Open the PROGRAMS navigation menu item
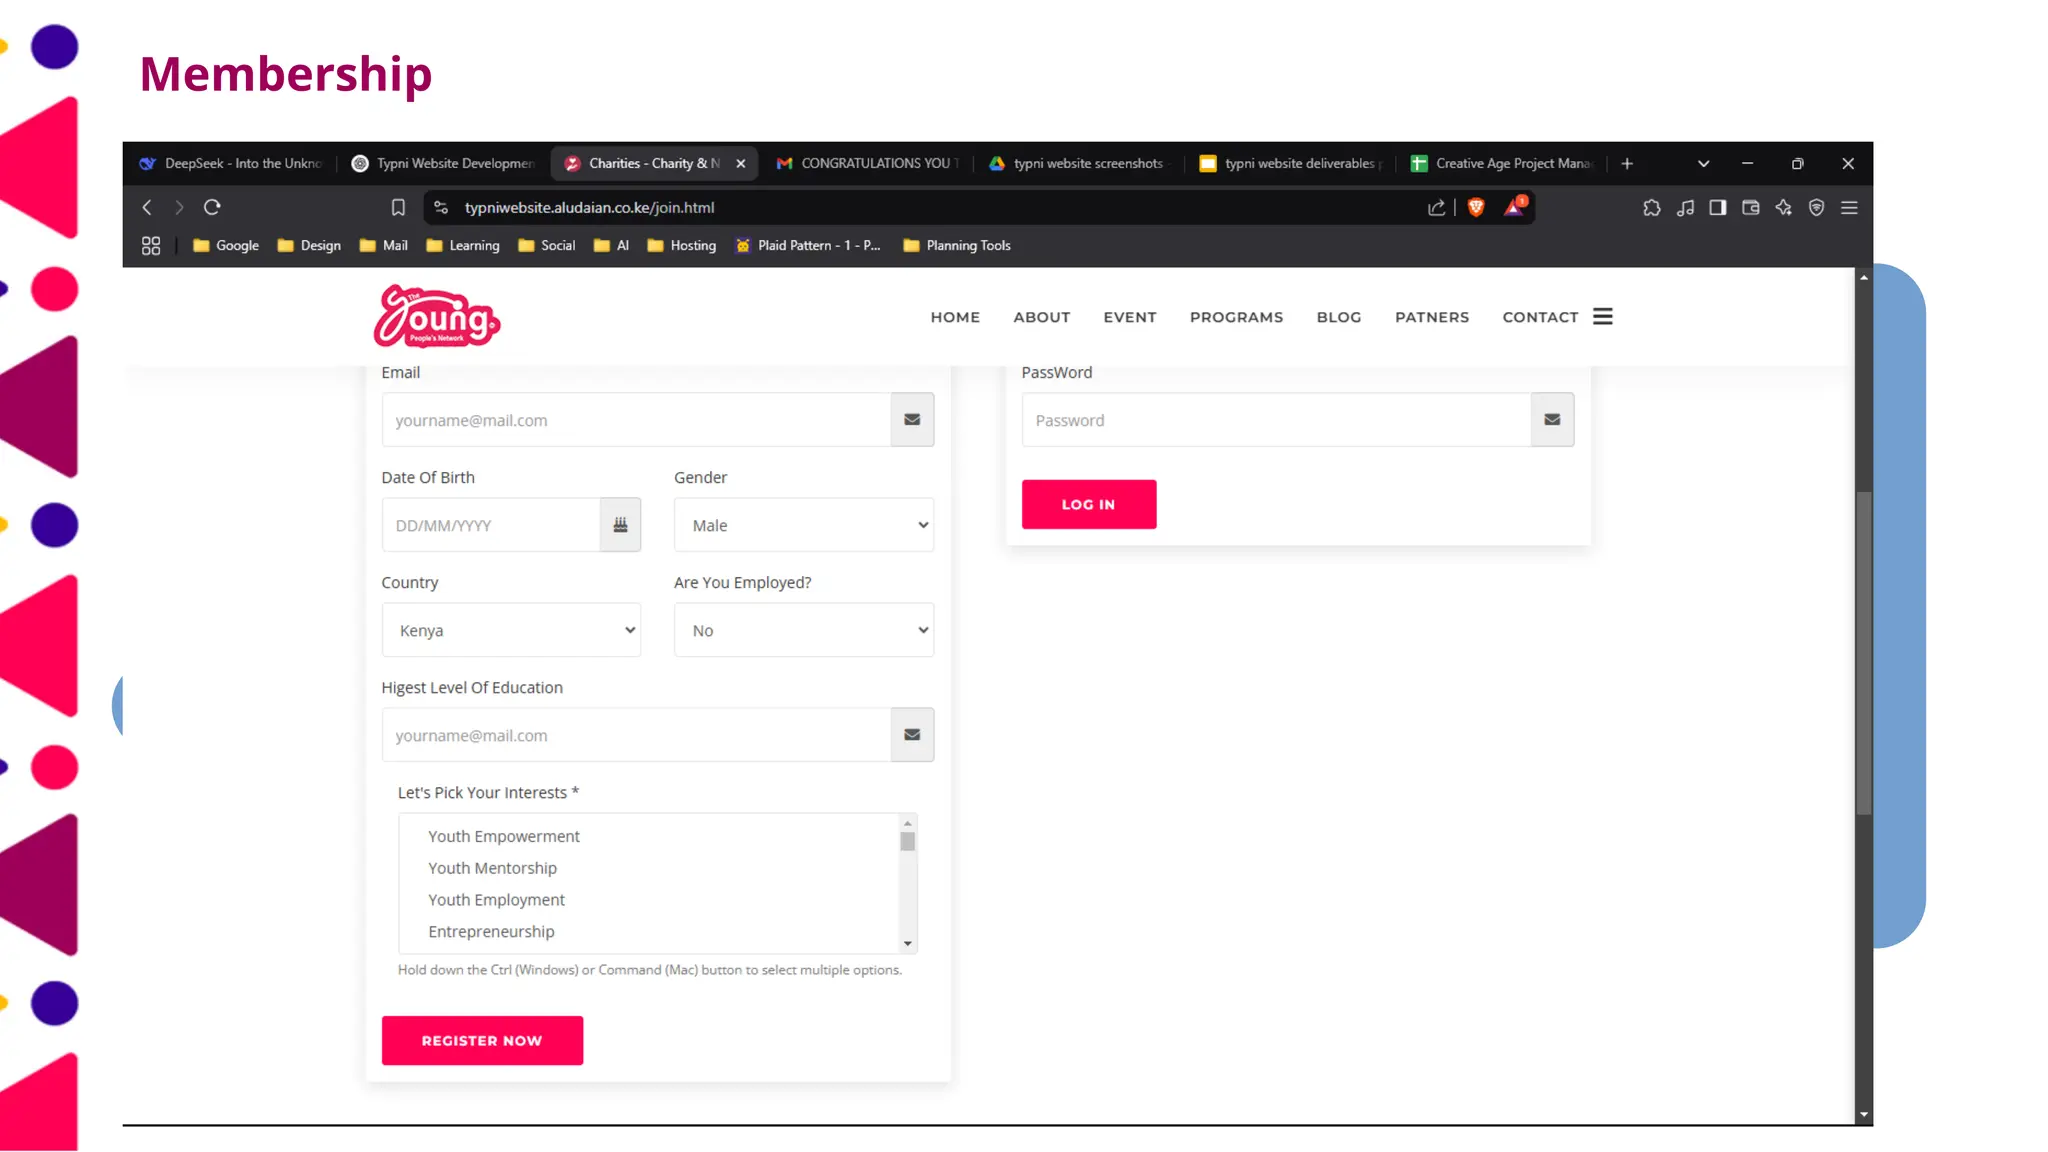The width and height of the screenshot is (2048, 1152). 1236,317
